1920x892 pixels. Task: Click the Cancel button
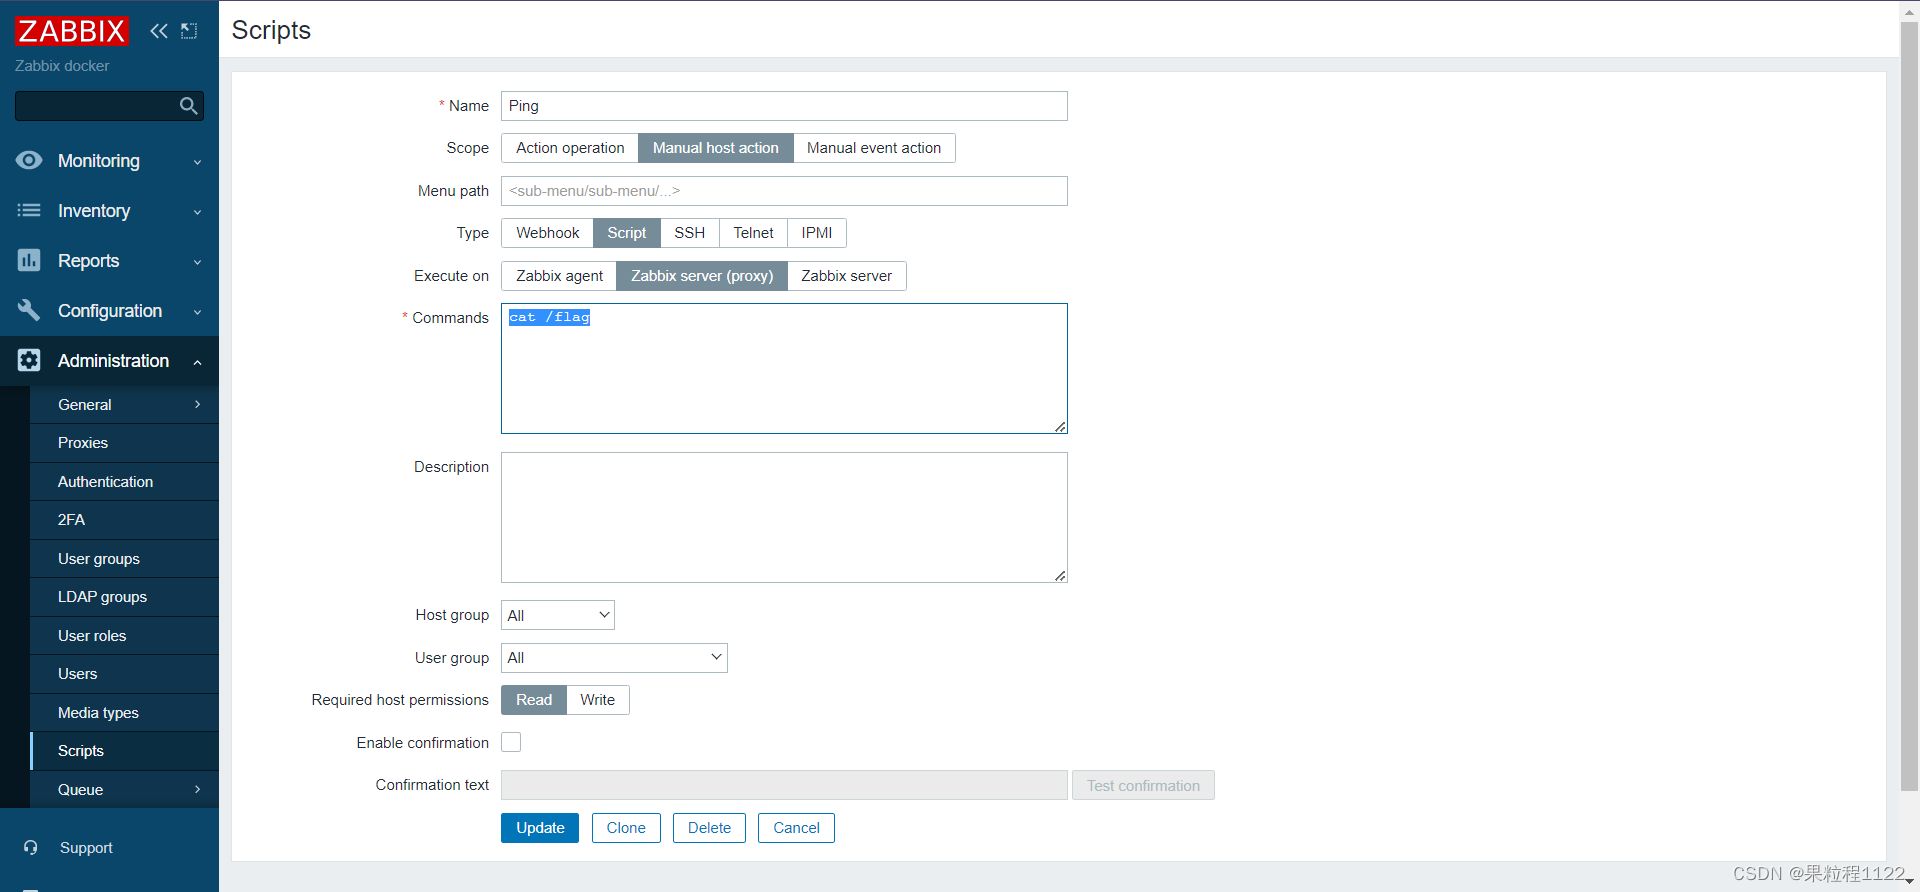click(796, 828)
